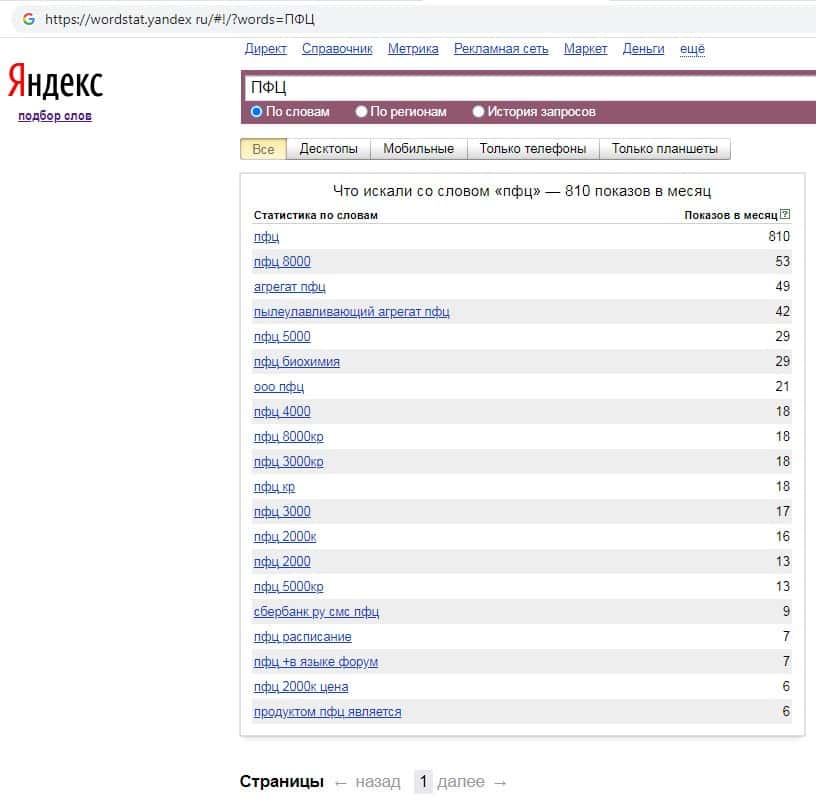Click the help icon beside Показов в месяц

785,215
